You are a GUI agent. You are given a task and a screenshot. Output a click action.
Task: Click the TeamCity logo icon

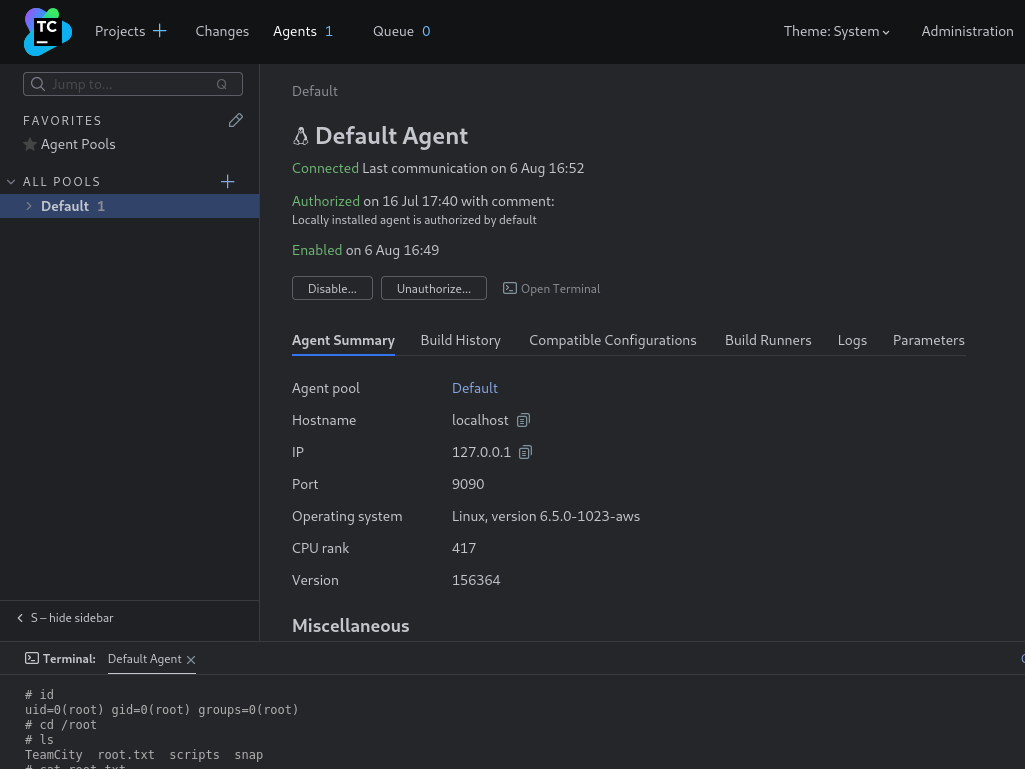click(47, 31)
